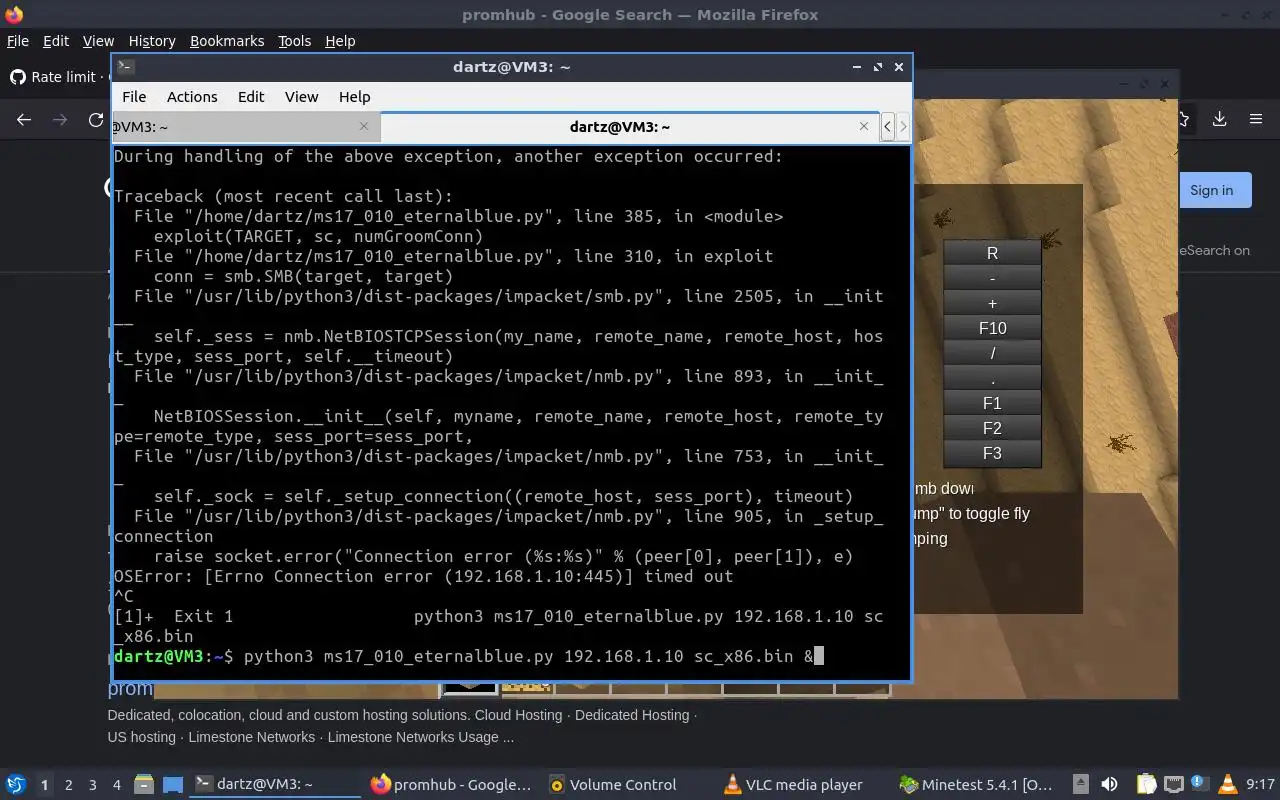The image size is (1280, 800).
Task: Open the terminal View menu
Action: (x=301, y=97)
